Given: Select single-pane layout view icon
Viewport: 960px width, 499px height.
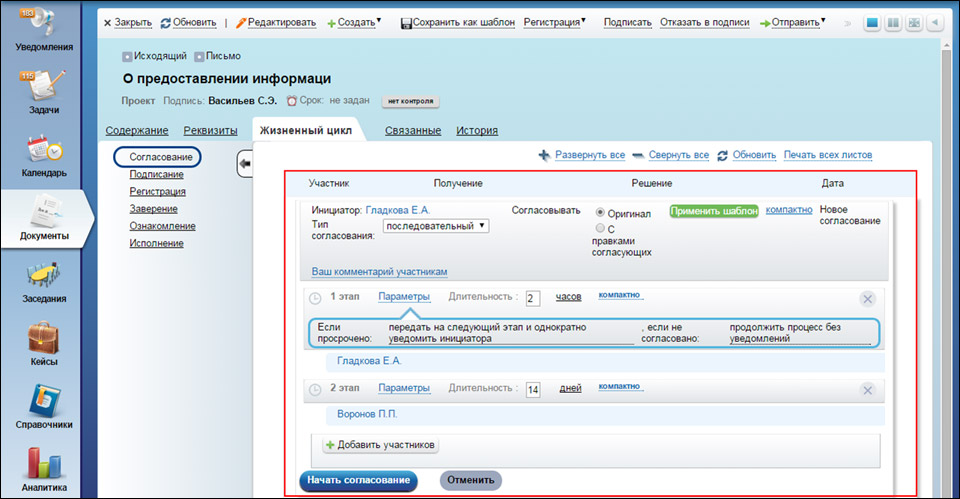Looking at the screenshot, I should click(x=872, y=23).
